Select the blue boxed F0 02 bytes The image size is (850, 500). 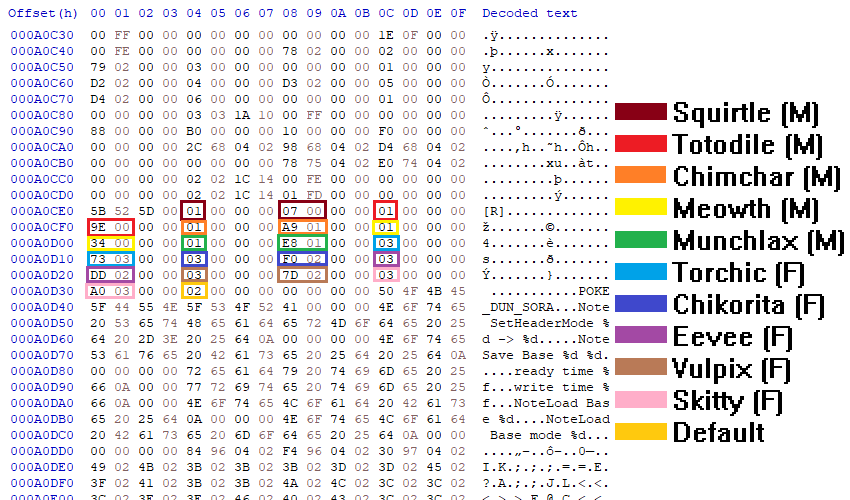(302, 259)
